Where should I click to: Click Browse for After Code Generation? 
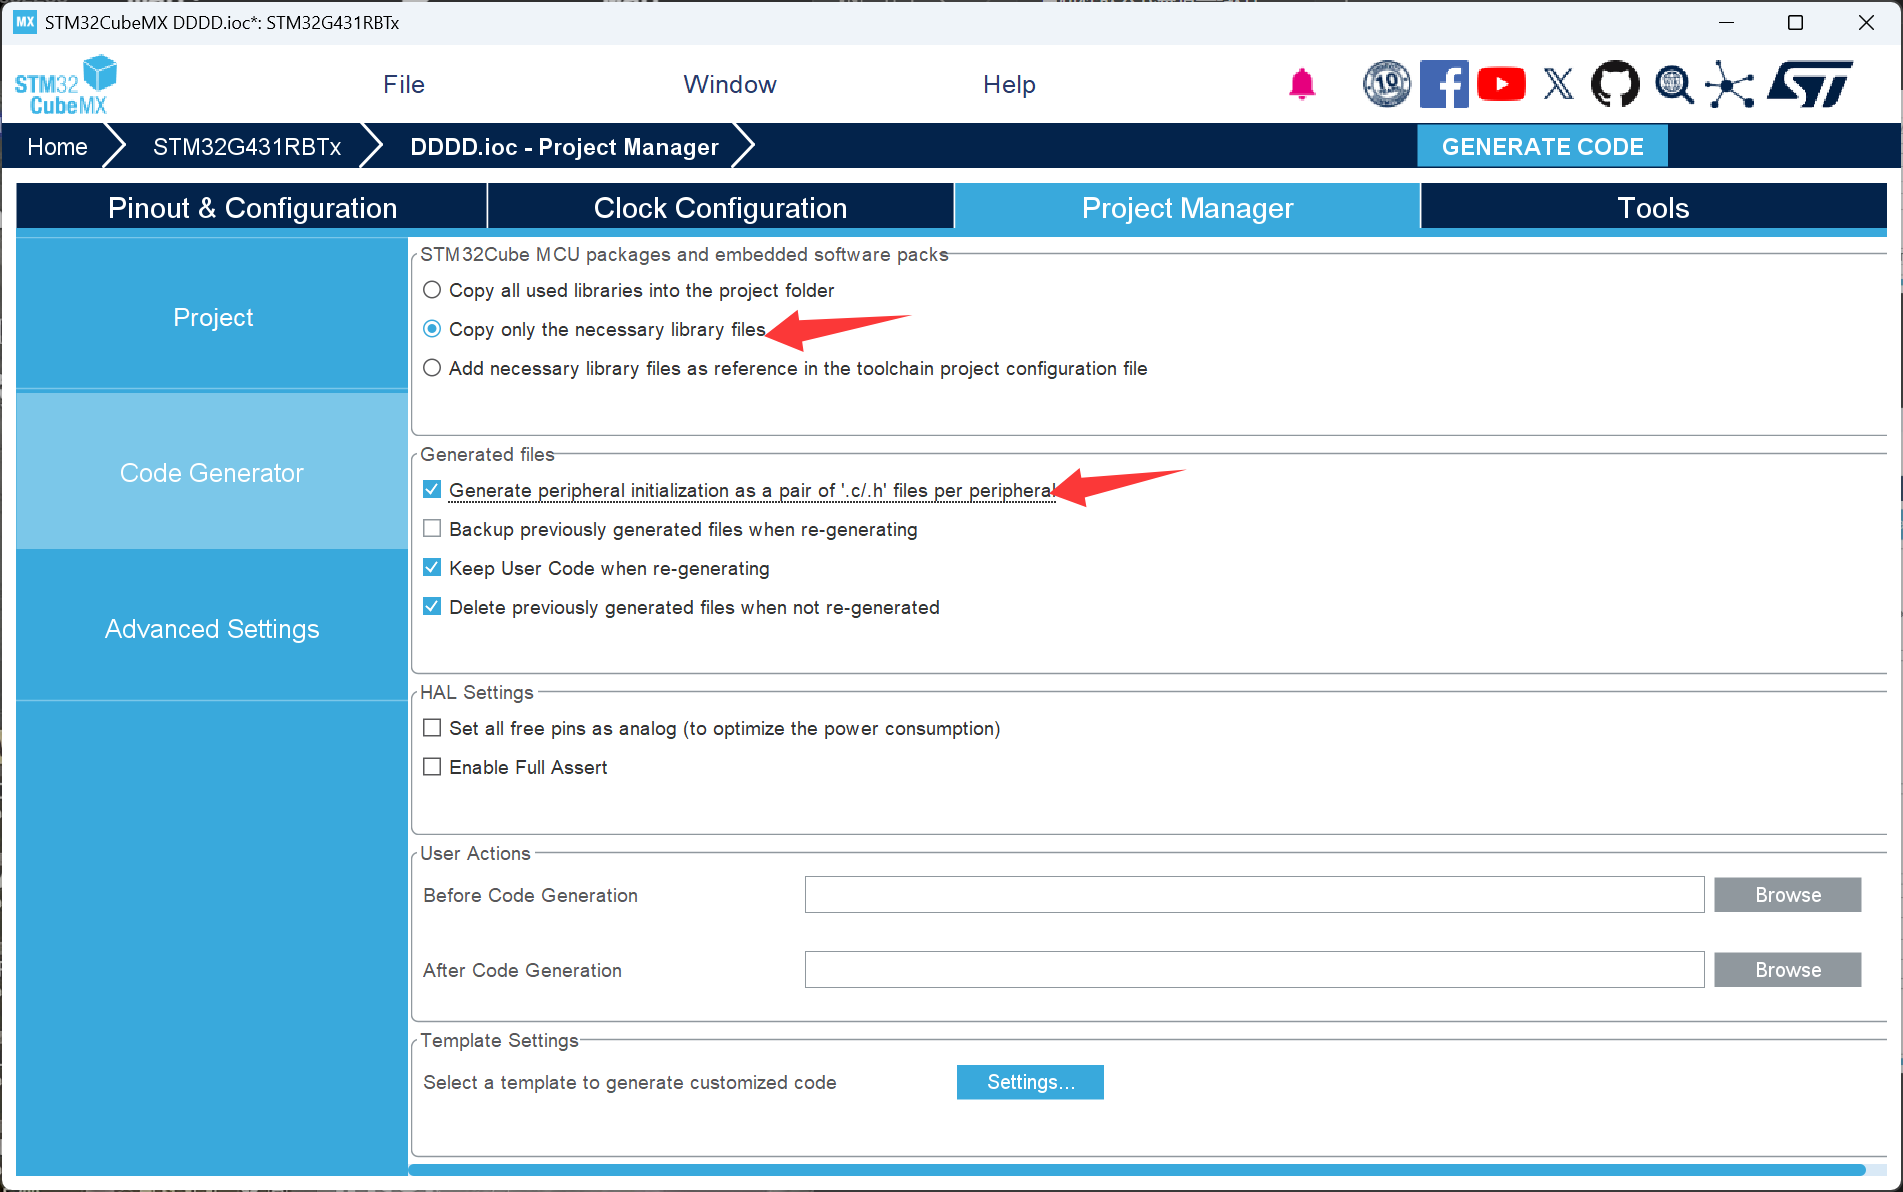tap(1787, 970)
